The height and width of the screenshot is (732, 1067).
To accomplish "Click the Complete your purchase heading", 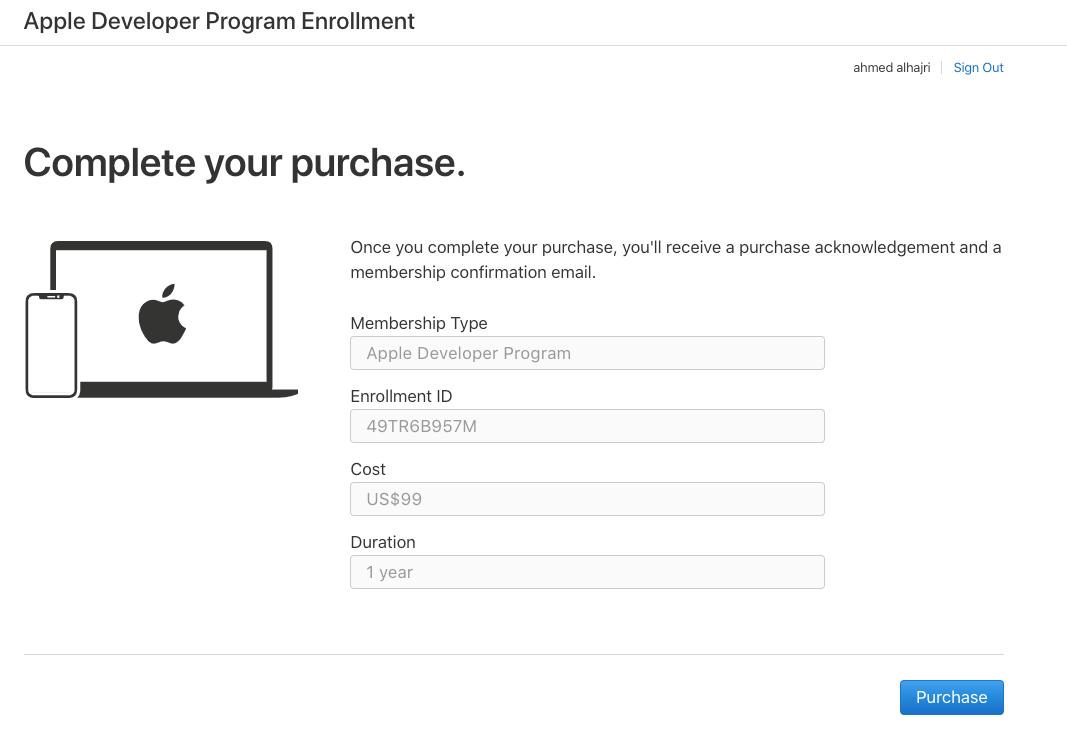I will click(244, 162).
